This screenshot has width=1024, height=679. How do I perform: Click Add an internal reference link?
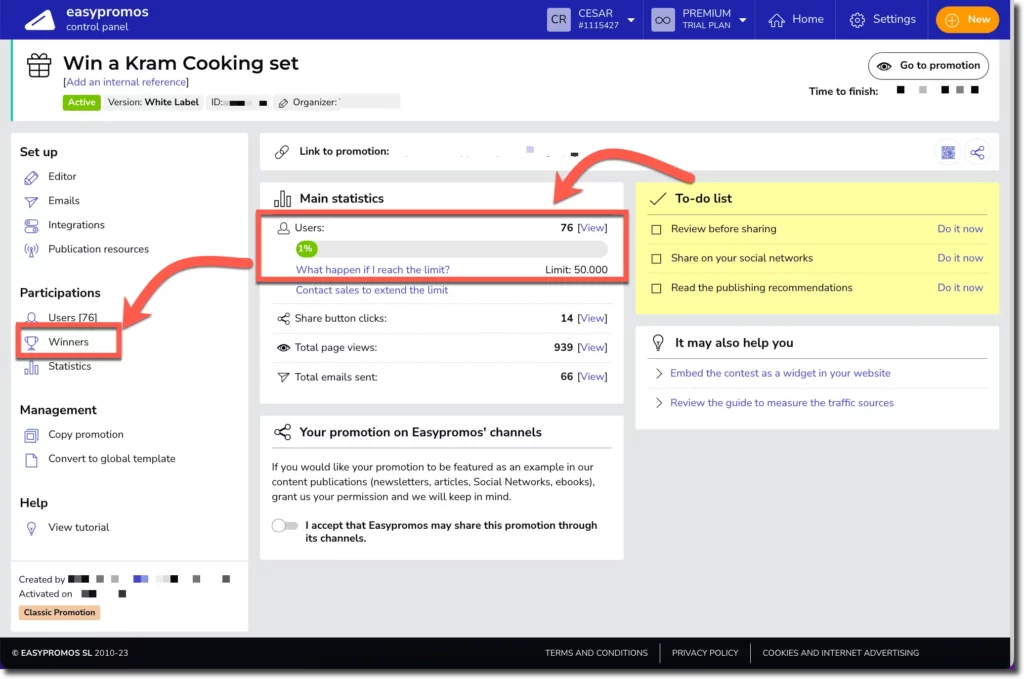pos(126,82)
